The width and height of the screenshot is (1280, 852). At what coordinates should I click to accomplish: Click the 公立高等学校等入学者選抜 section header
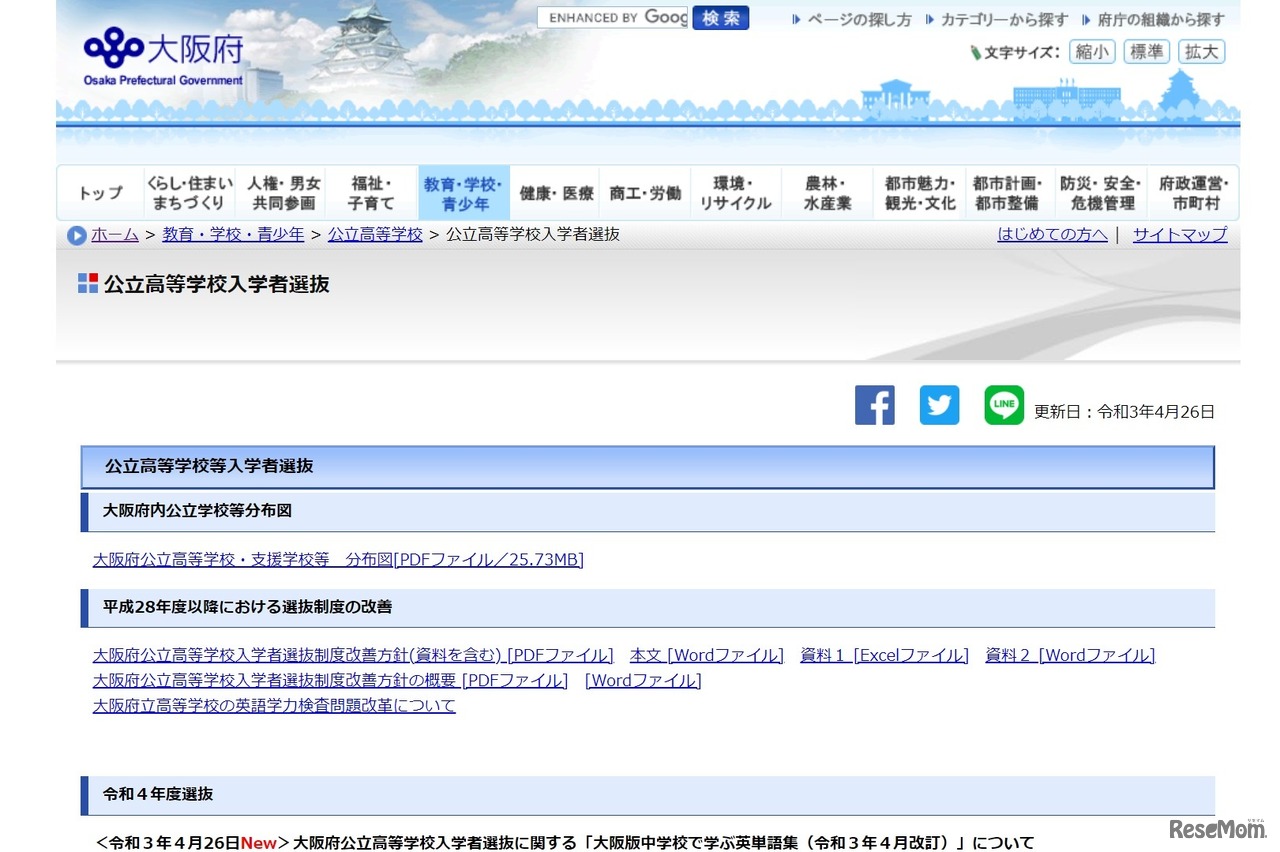(648, 467)
